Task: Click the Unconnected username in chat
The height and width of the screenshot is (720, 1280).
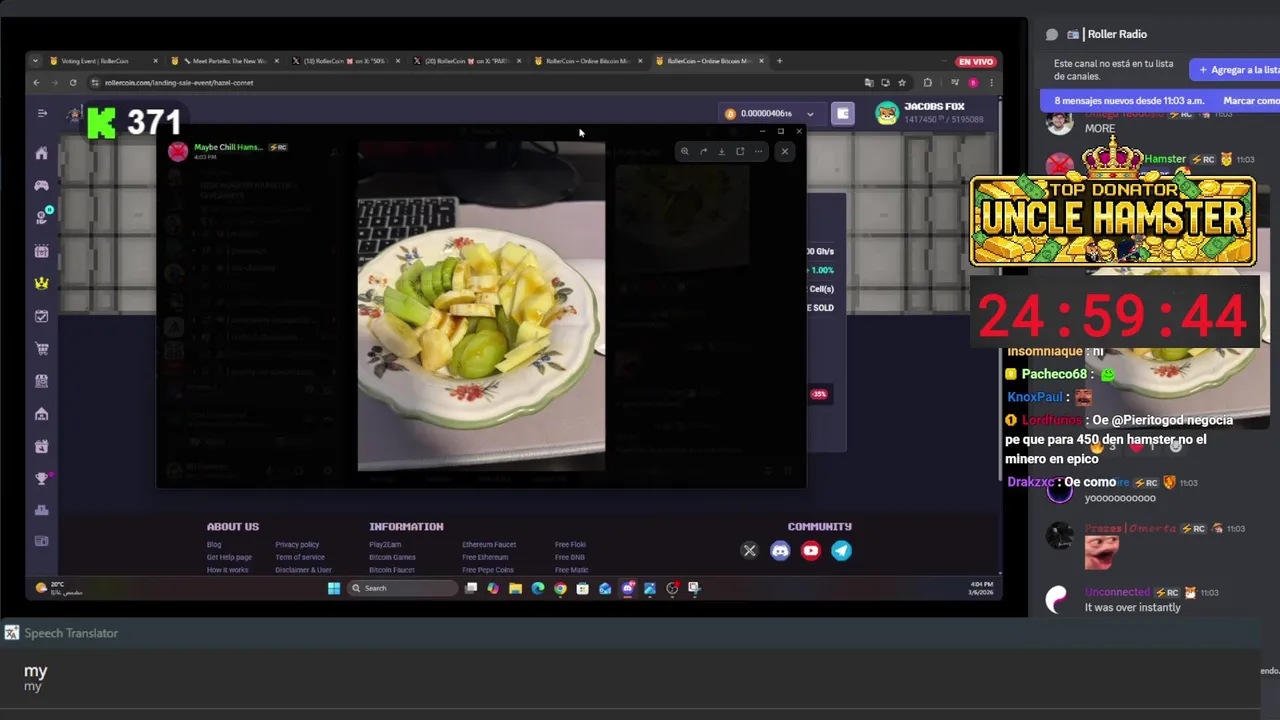Action: pyautogui.click(x=1118, y=592)
